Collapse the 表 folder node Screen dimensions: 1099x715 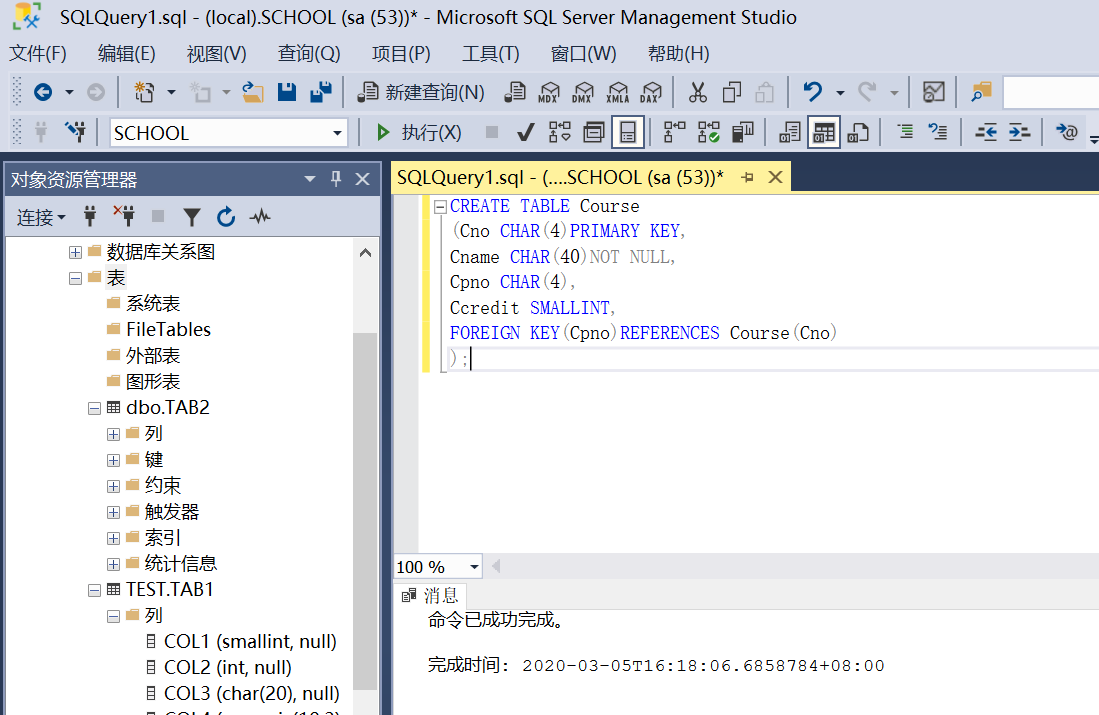pyautogui.click(x=75, y=278)
